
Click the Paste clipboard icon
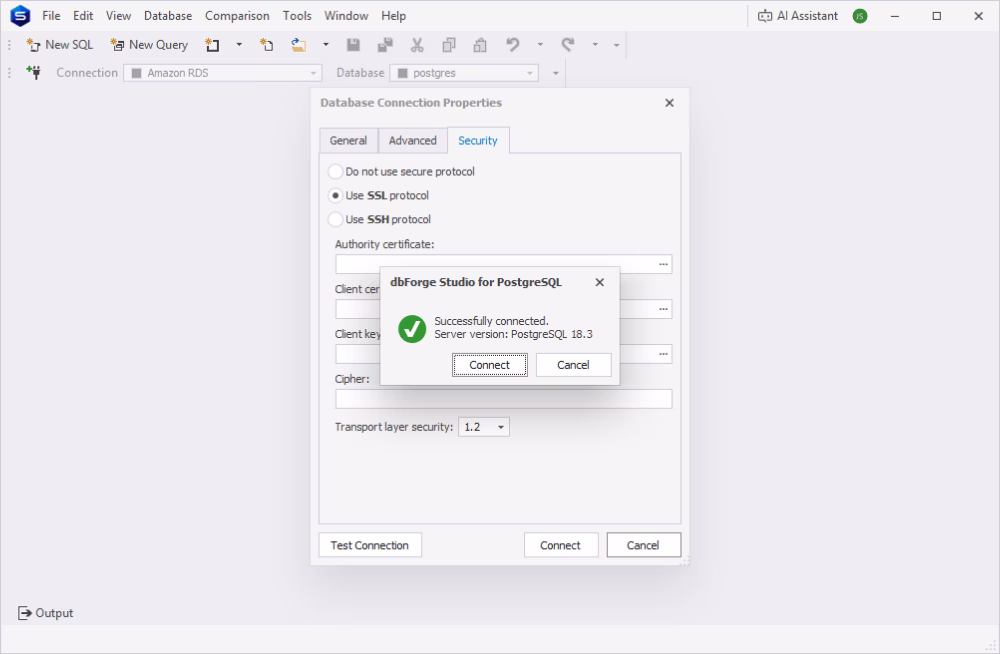480,45
